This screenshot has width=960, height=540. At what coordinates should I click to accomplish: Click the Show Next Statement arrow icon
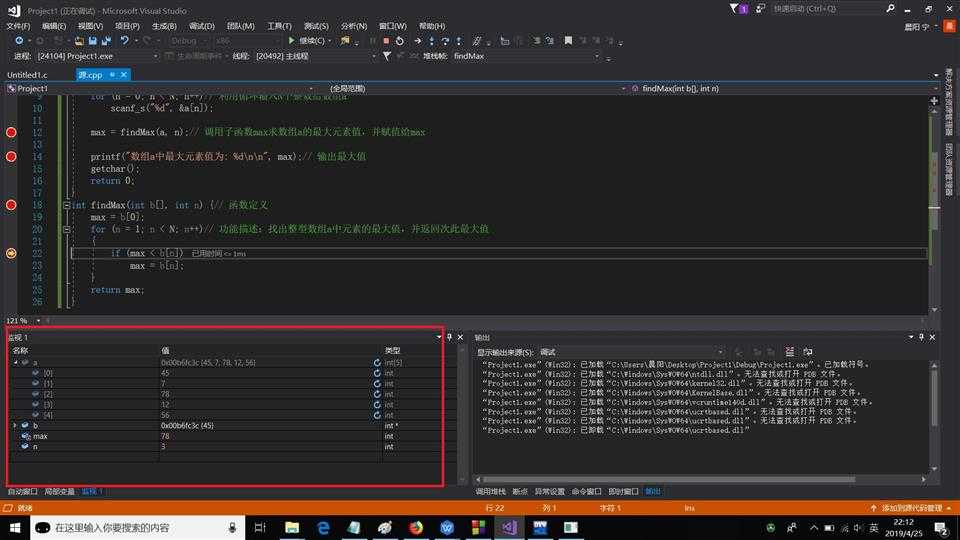pos(418,40)
